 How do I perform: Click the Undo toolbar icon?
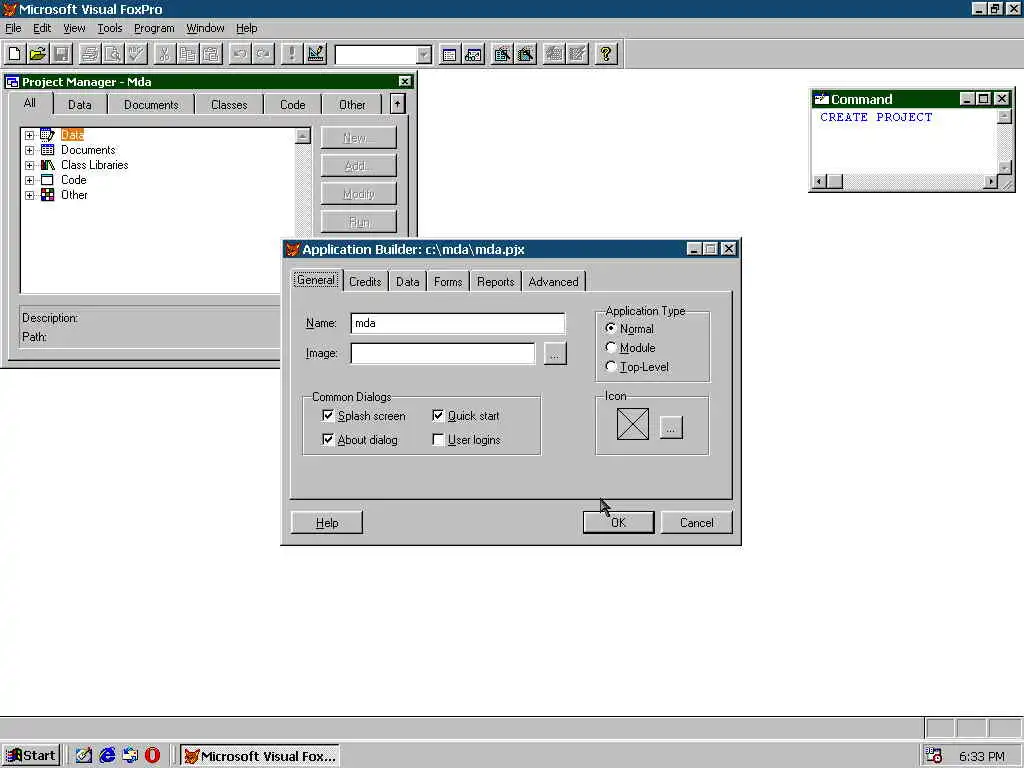(x=240, y=54)
